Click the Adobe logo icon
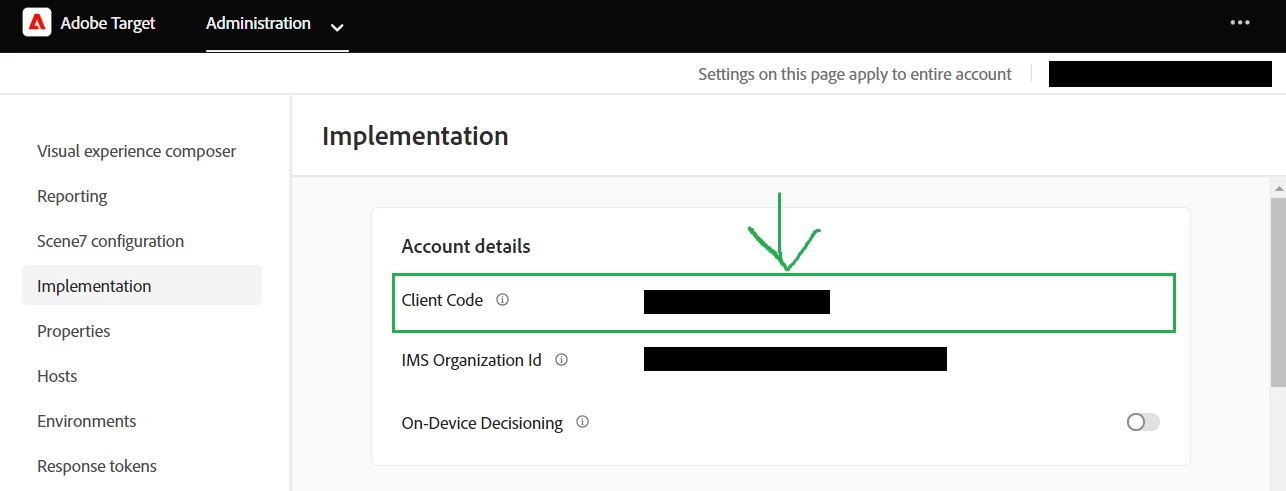This screenshot has height=491, width=1286. click(37, 22)
